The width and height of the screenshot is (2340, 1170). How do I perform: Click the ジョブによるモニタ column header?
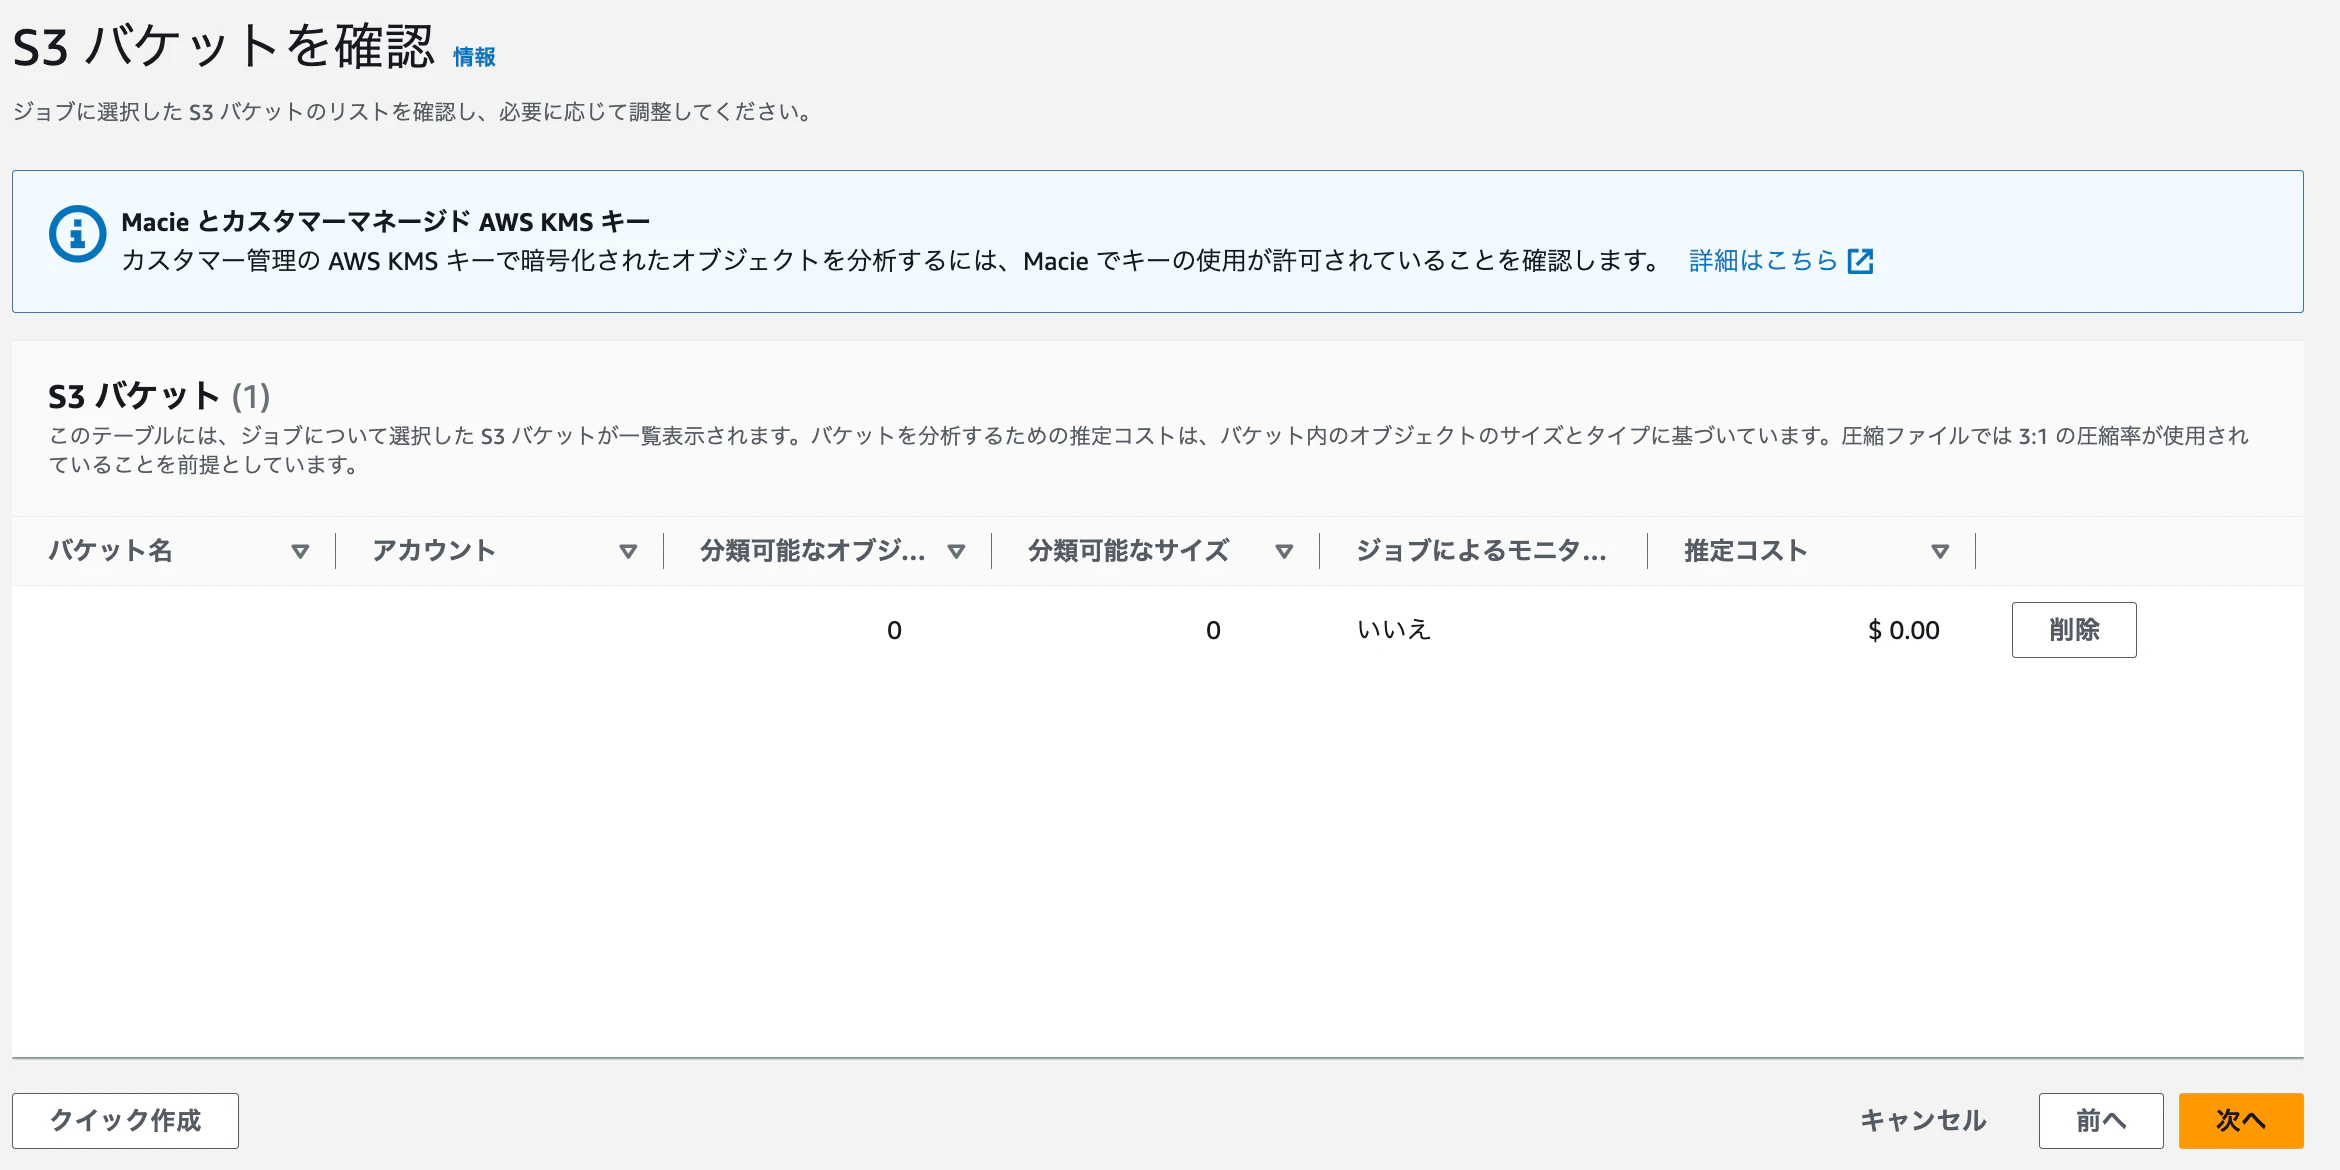tap(1481, 551)
